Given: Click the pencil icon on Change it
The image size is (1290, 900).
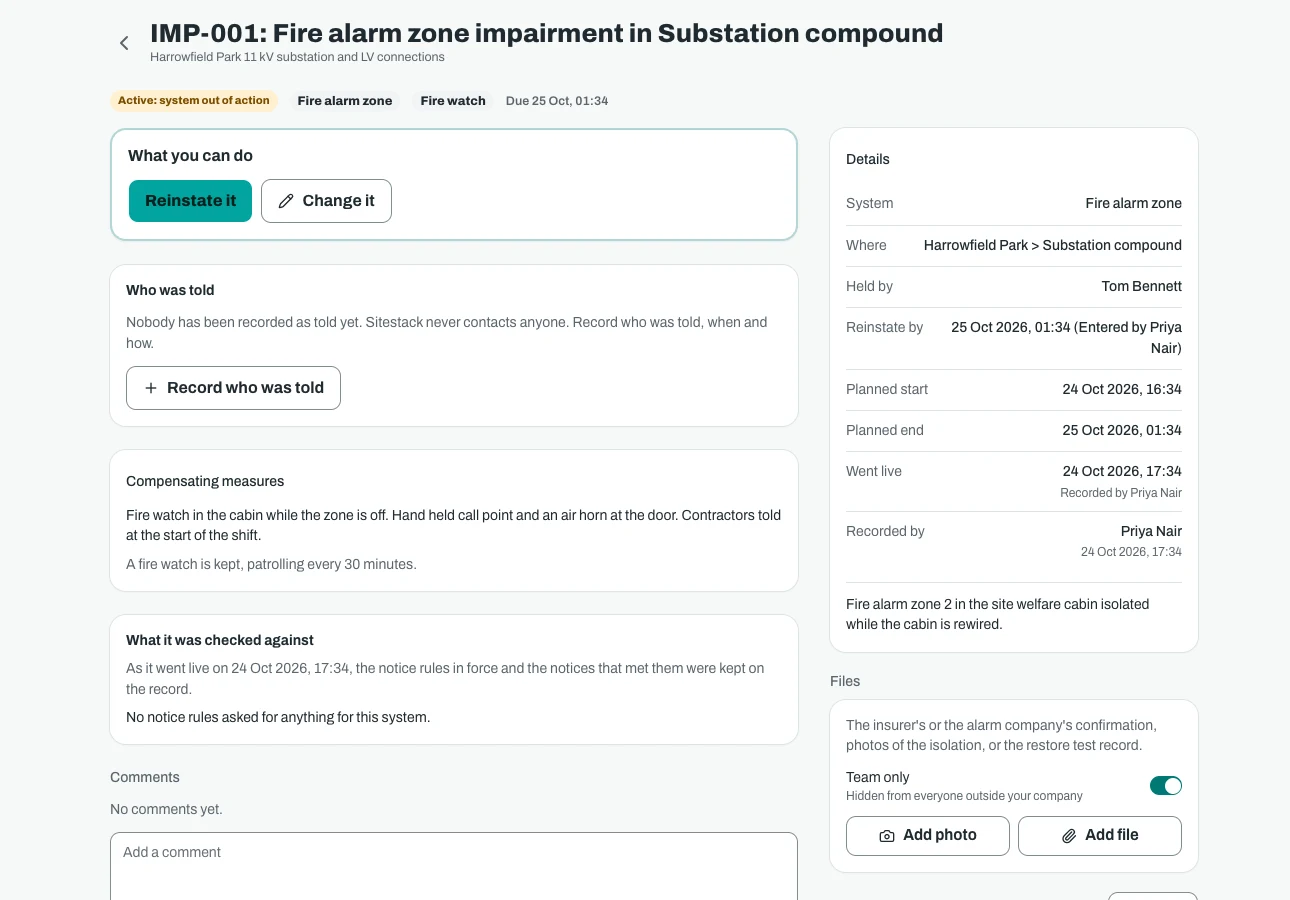Looking at the screenshot, I should (286, 201).
